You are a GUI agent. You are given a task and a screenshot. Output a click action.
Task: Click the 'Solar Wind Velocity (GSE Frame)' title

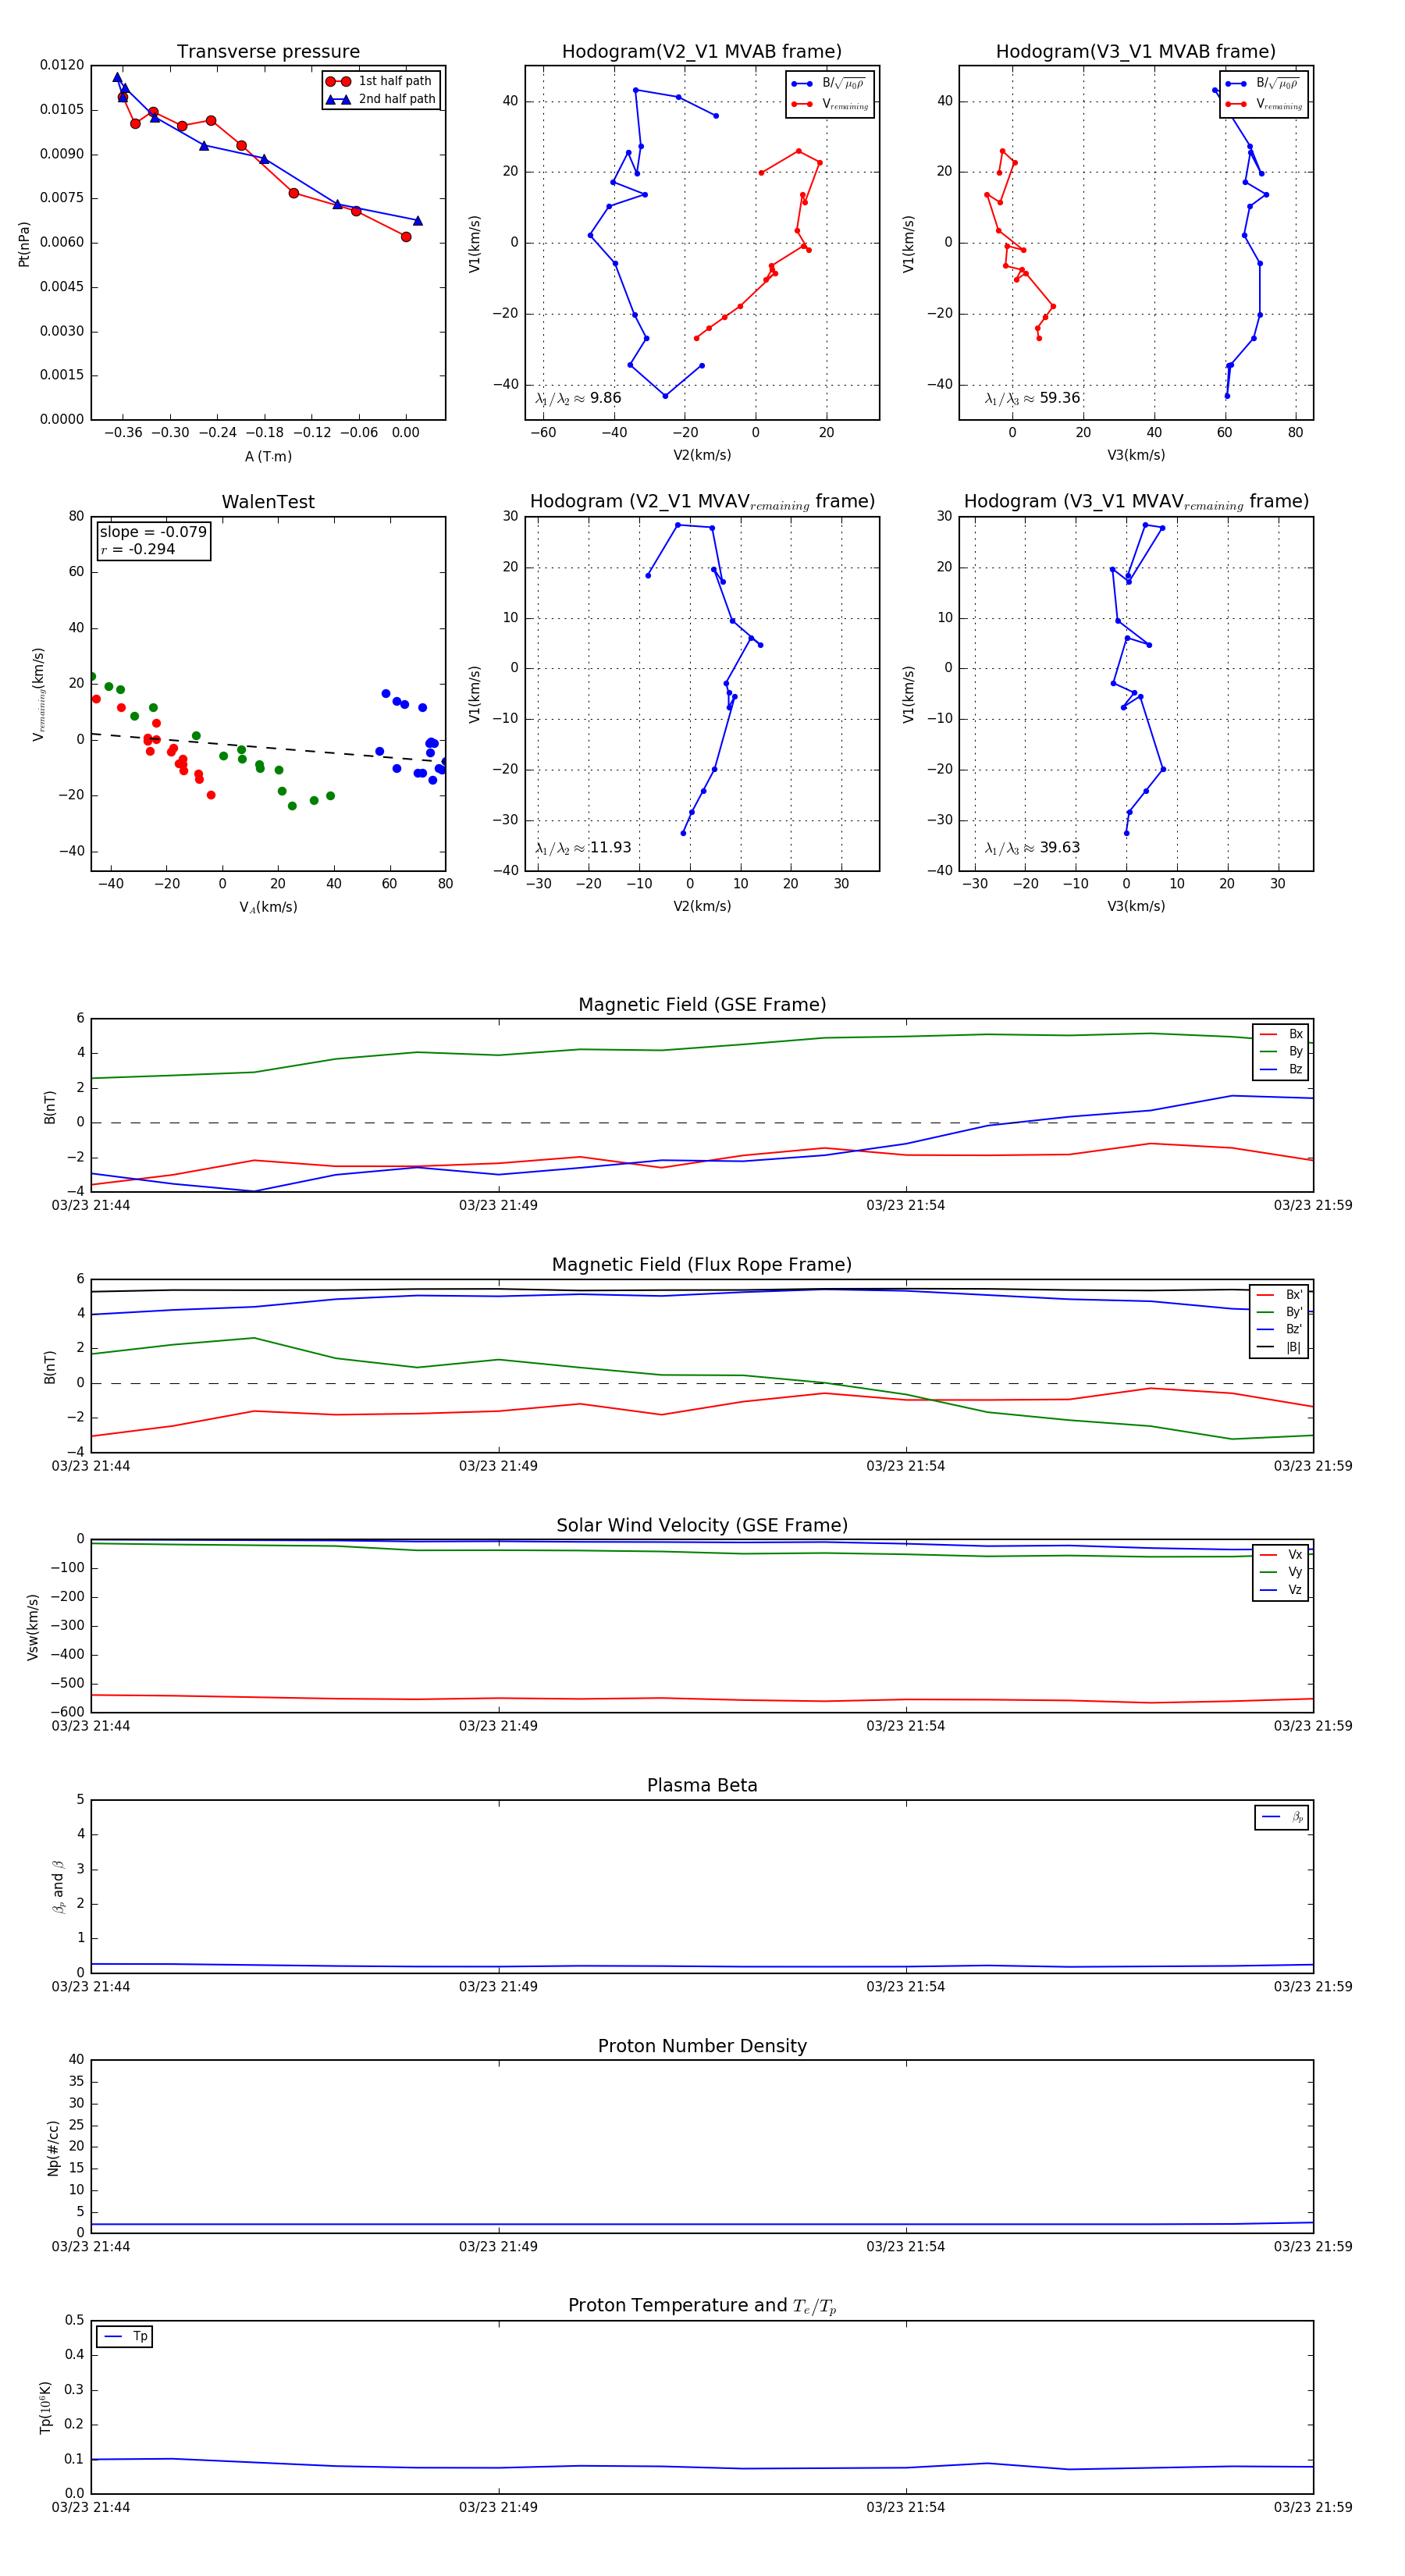pos(702,1525)
